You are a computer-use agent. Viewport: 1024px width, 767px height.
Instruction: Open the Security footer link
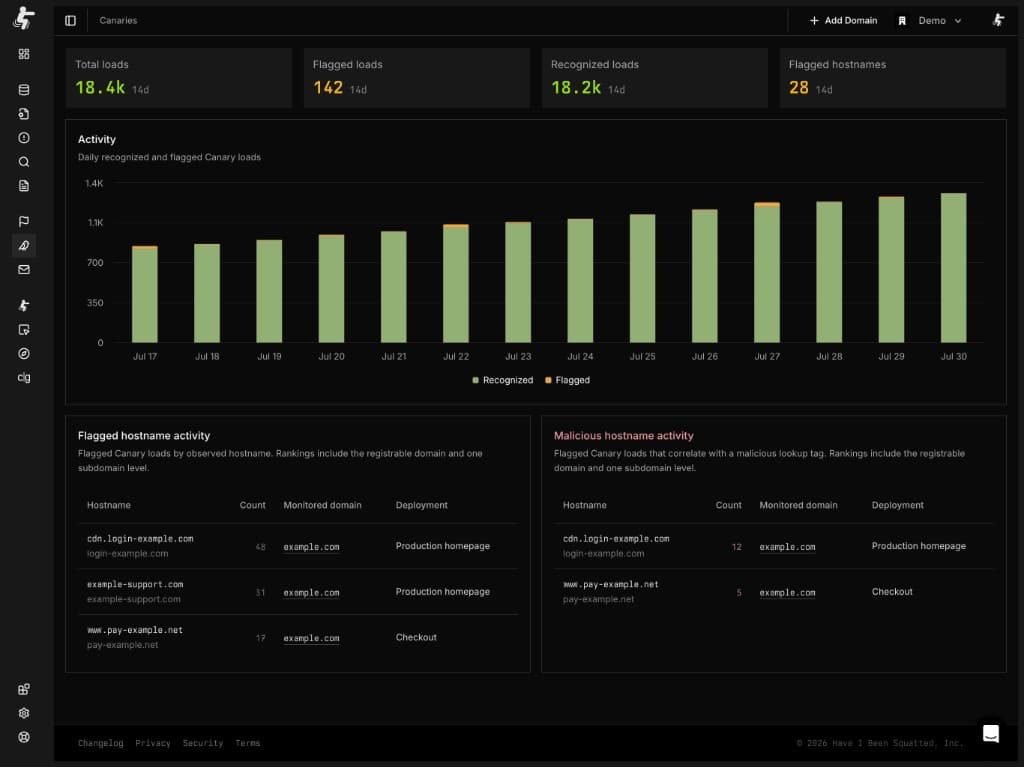[x=203, y=743]
